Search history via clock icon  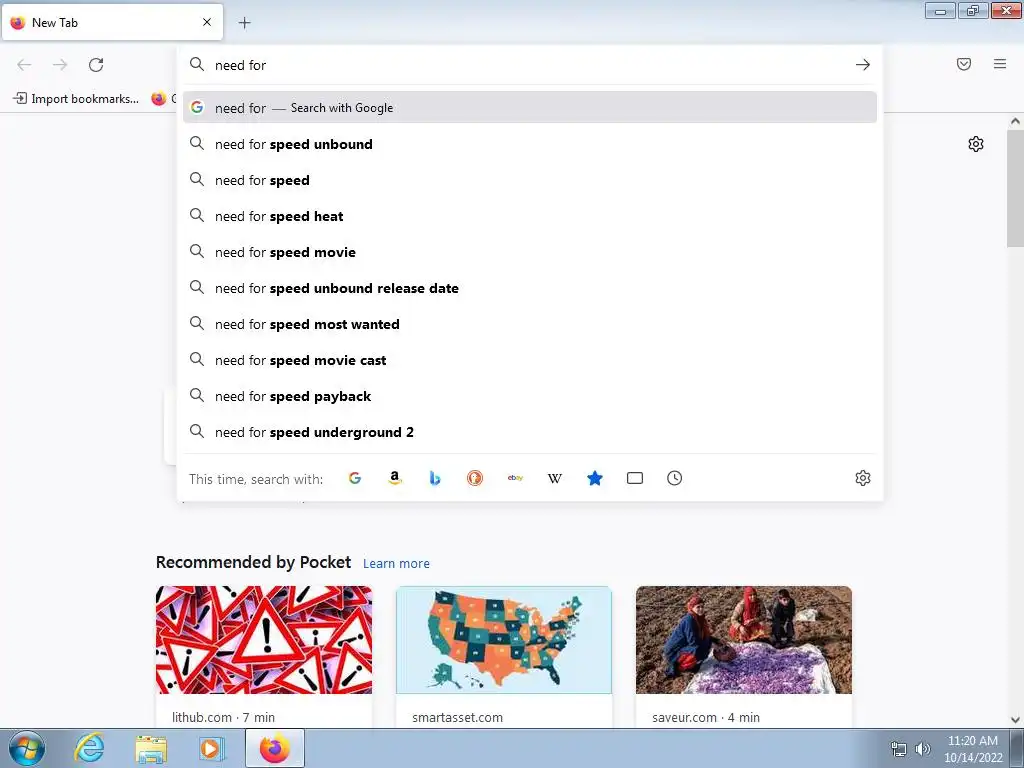coord(675,478)
